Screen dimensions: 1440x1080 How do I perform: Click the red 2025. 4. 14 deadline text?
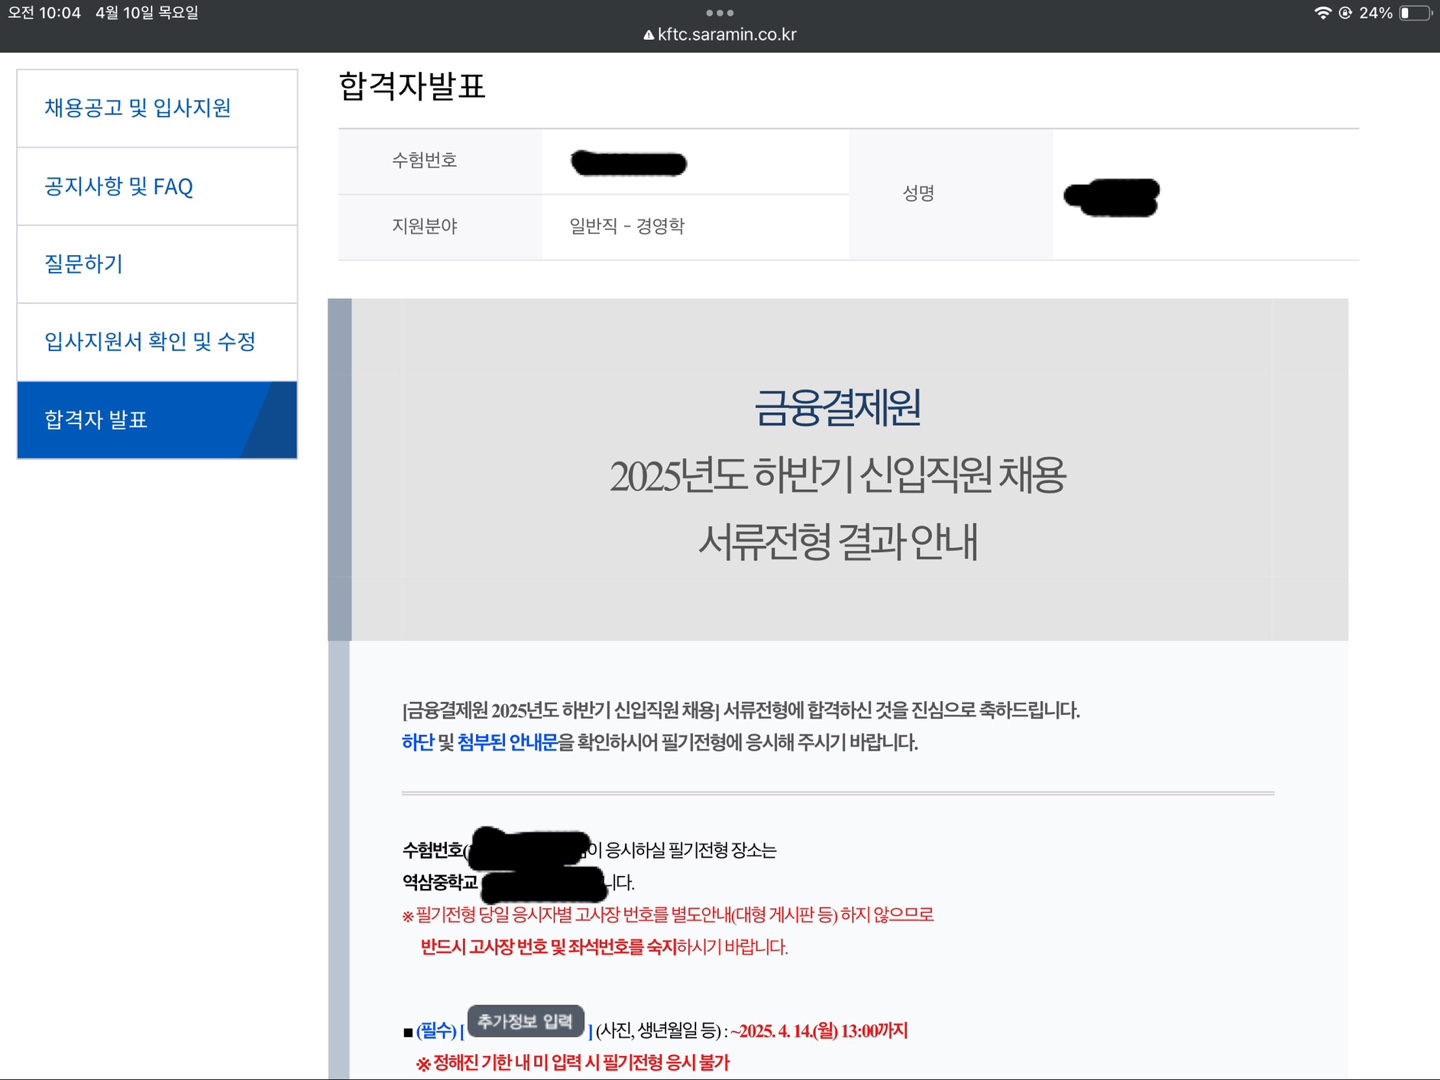(819, 1031)
